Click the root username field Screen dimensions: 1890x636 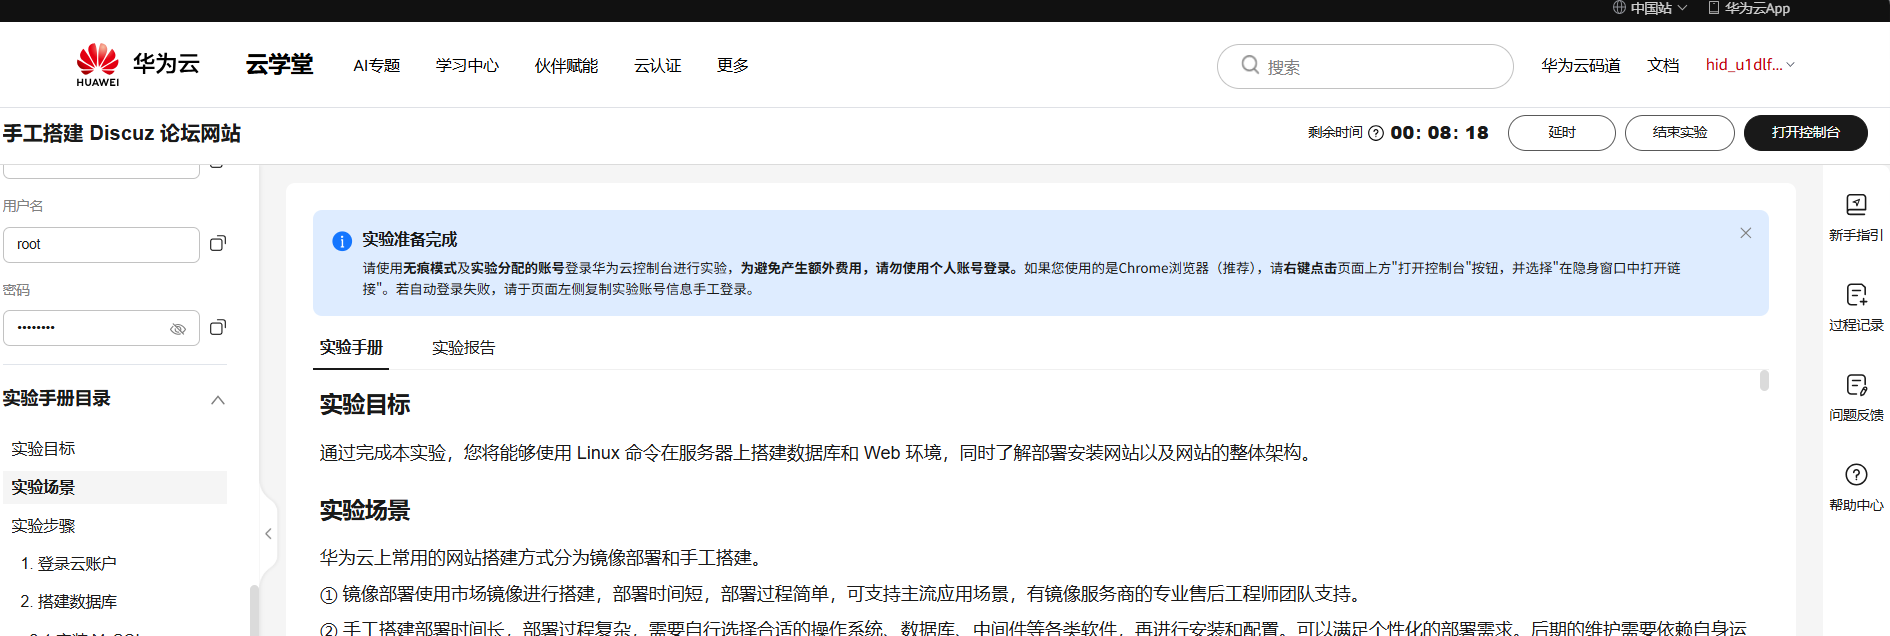(x=101, y=244)
